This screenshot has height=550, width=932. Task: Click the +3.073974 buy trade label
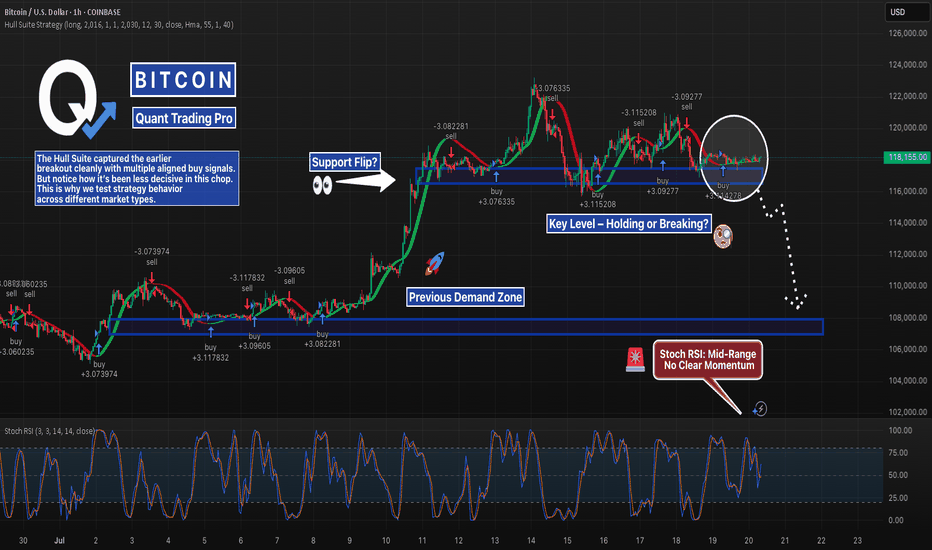tap(99, 369)
